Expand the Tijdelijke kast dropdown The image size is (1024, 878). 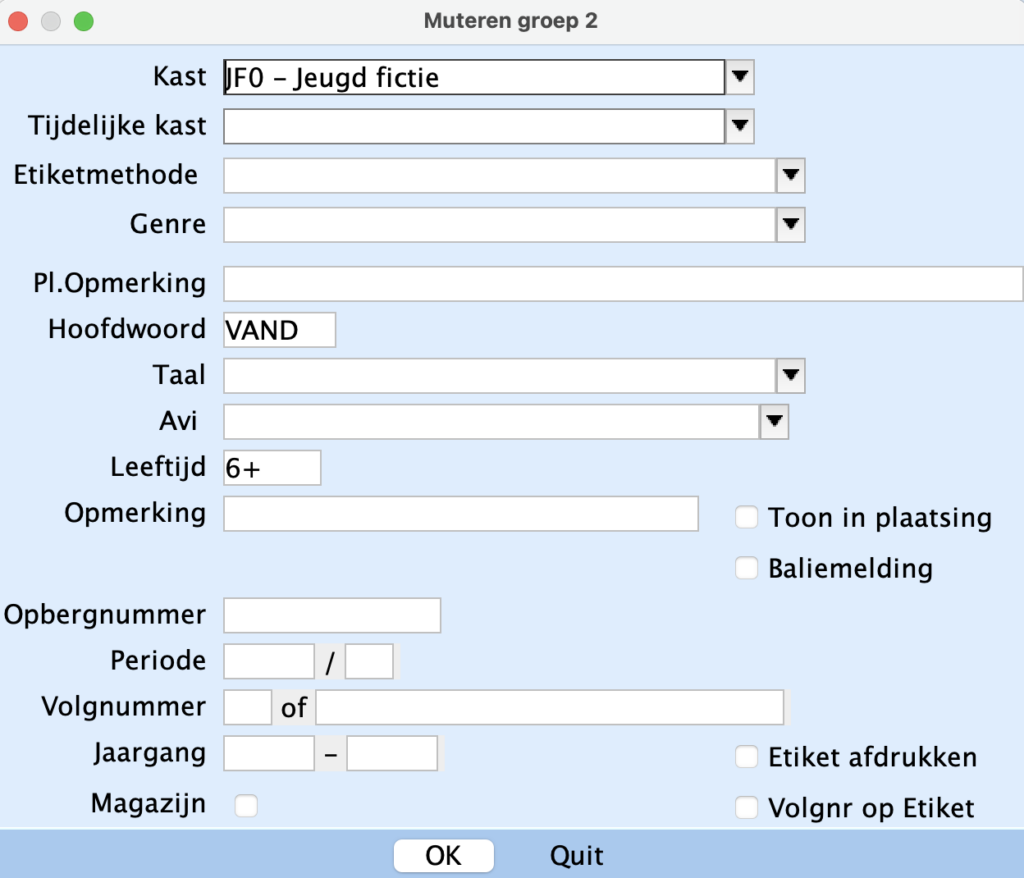(739, 126)
